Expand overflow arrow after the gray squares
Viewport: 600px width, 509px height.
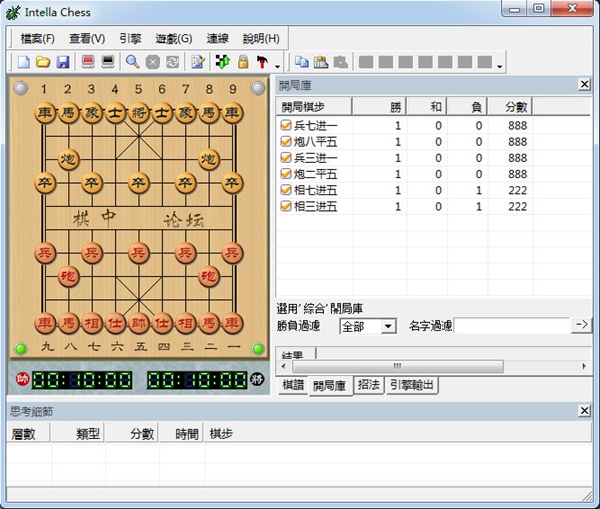(x=499, y=67)
